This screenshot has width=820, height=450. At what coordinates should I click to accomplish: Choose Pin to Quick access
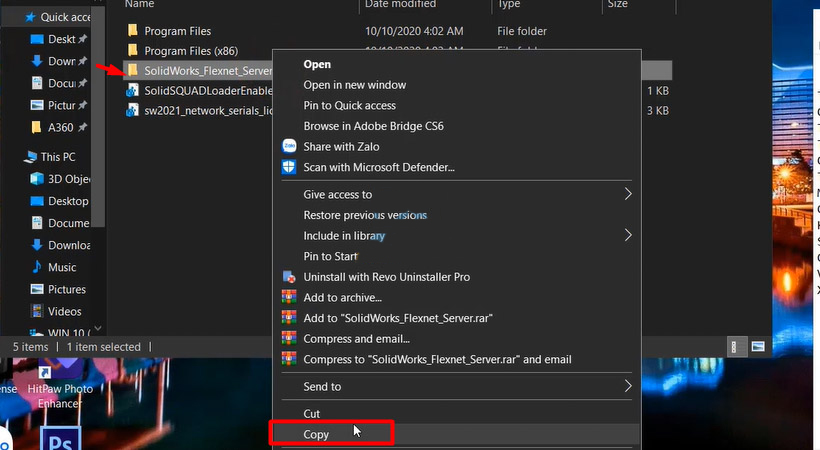(349, 106)
